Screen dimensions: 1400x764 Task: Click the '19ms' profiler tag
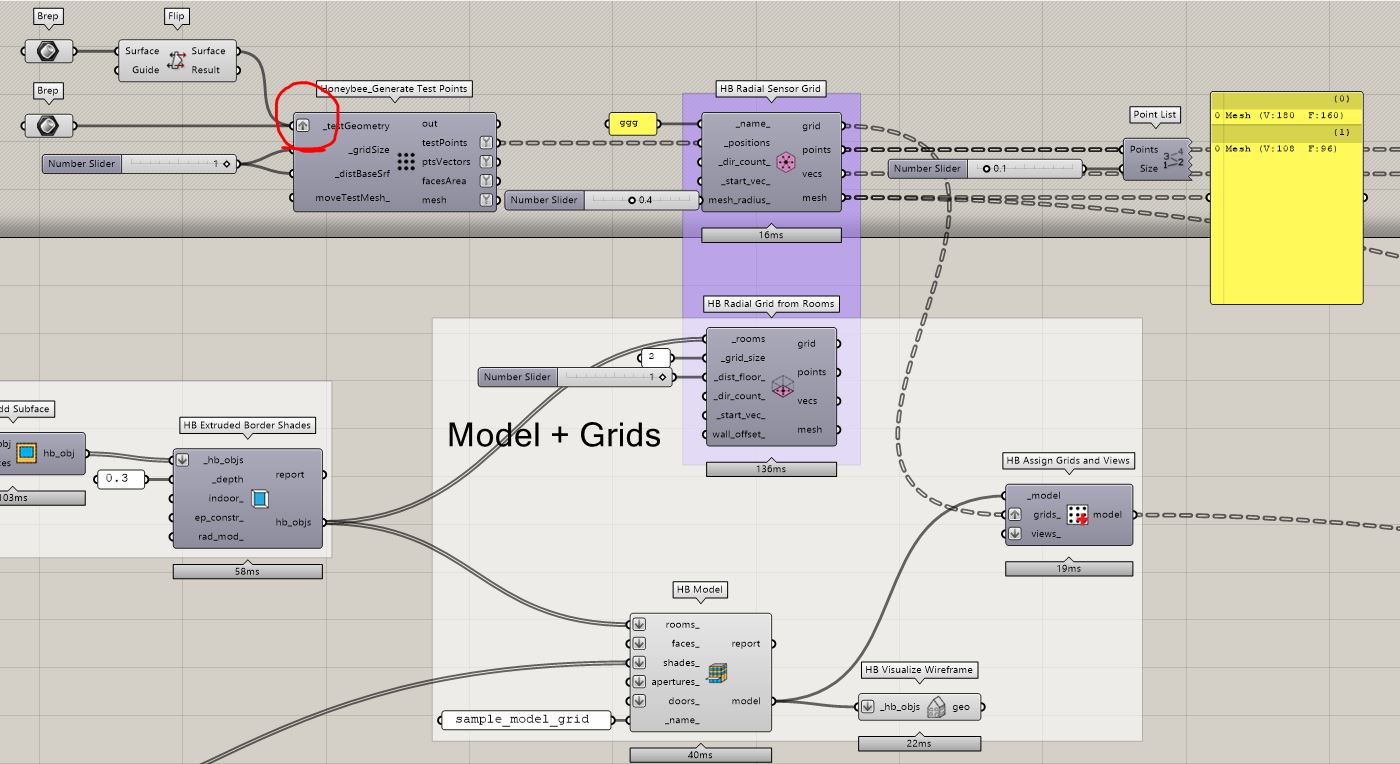point(1068,569)
